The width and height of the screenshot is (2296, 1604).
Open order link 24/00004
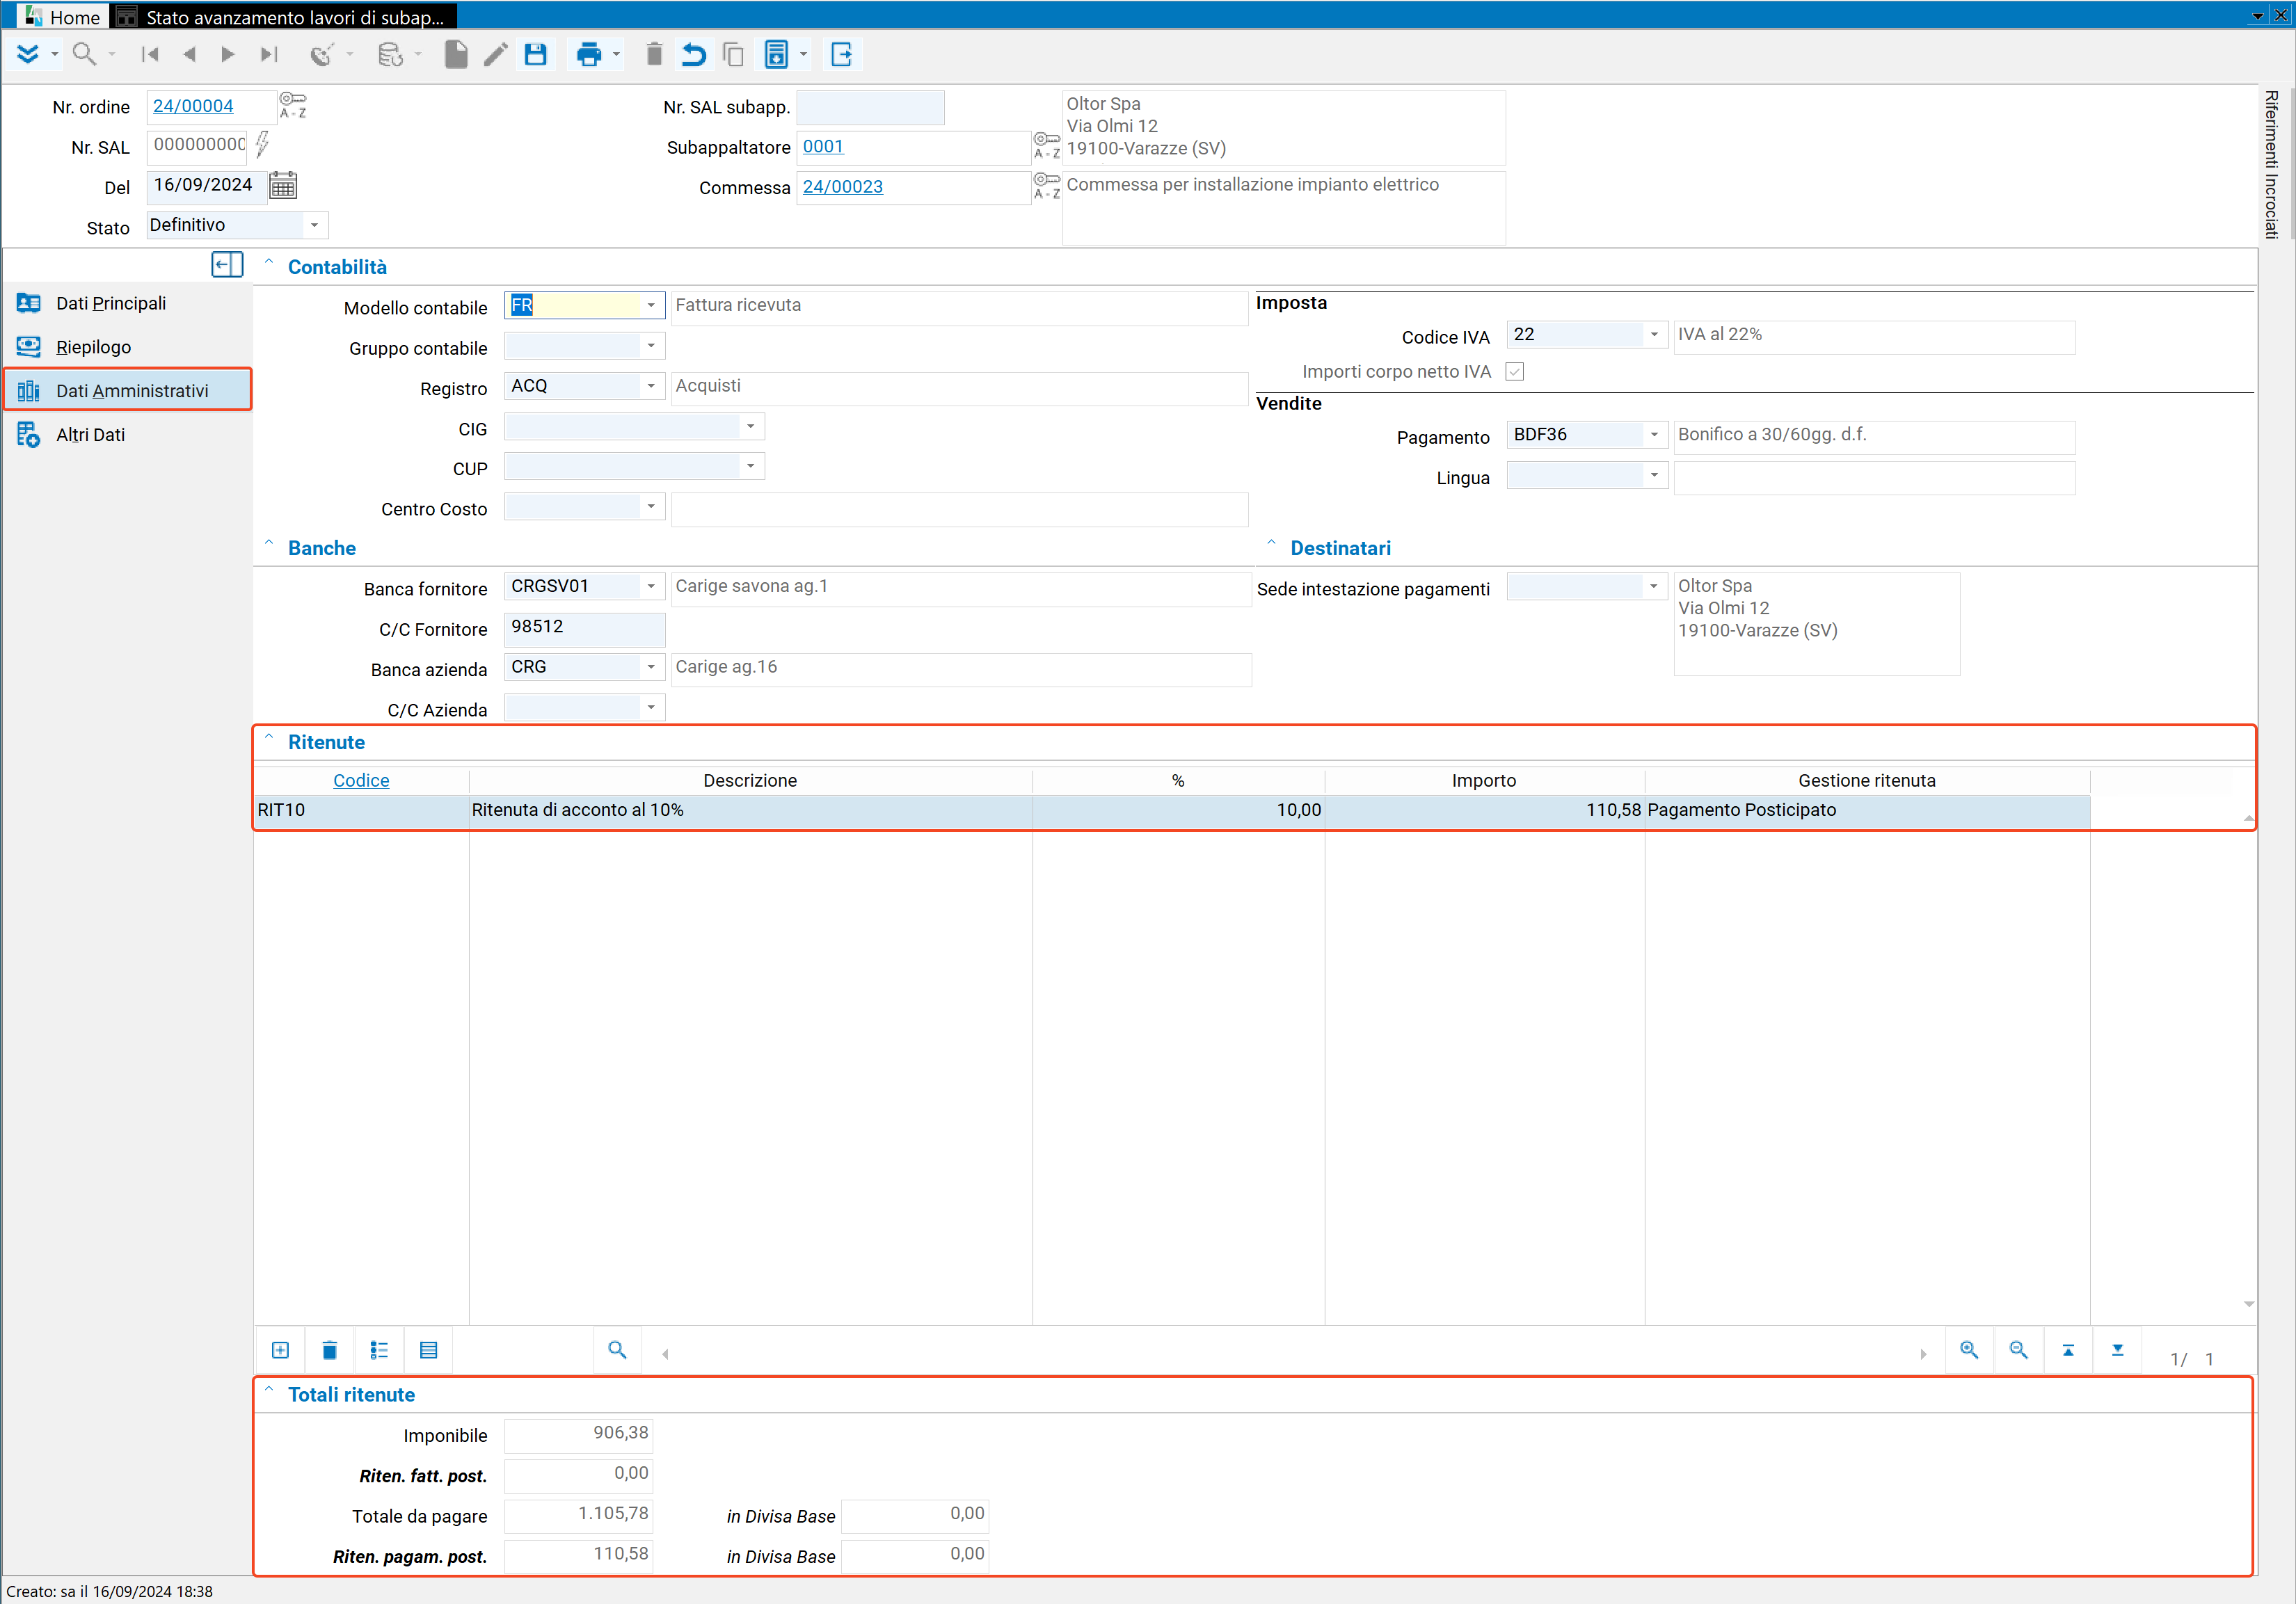193,106
